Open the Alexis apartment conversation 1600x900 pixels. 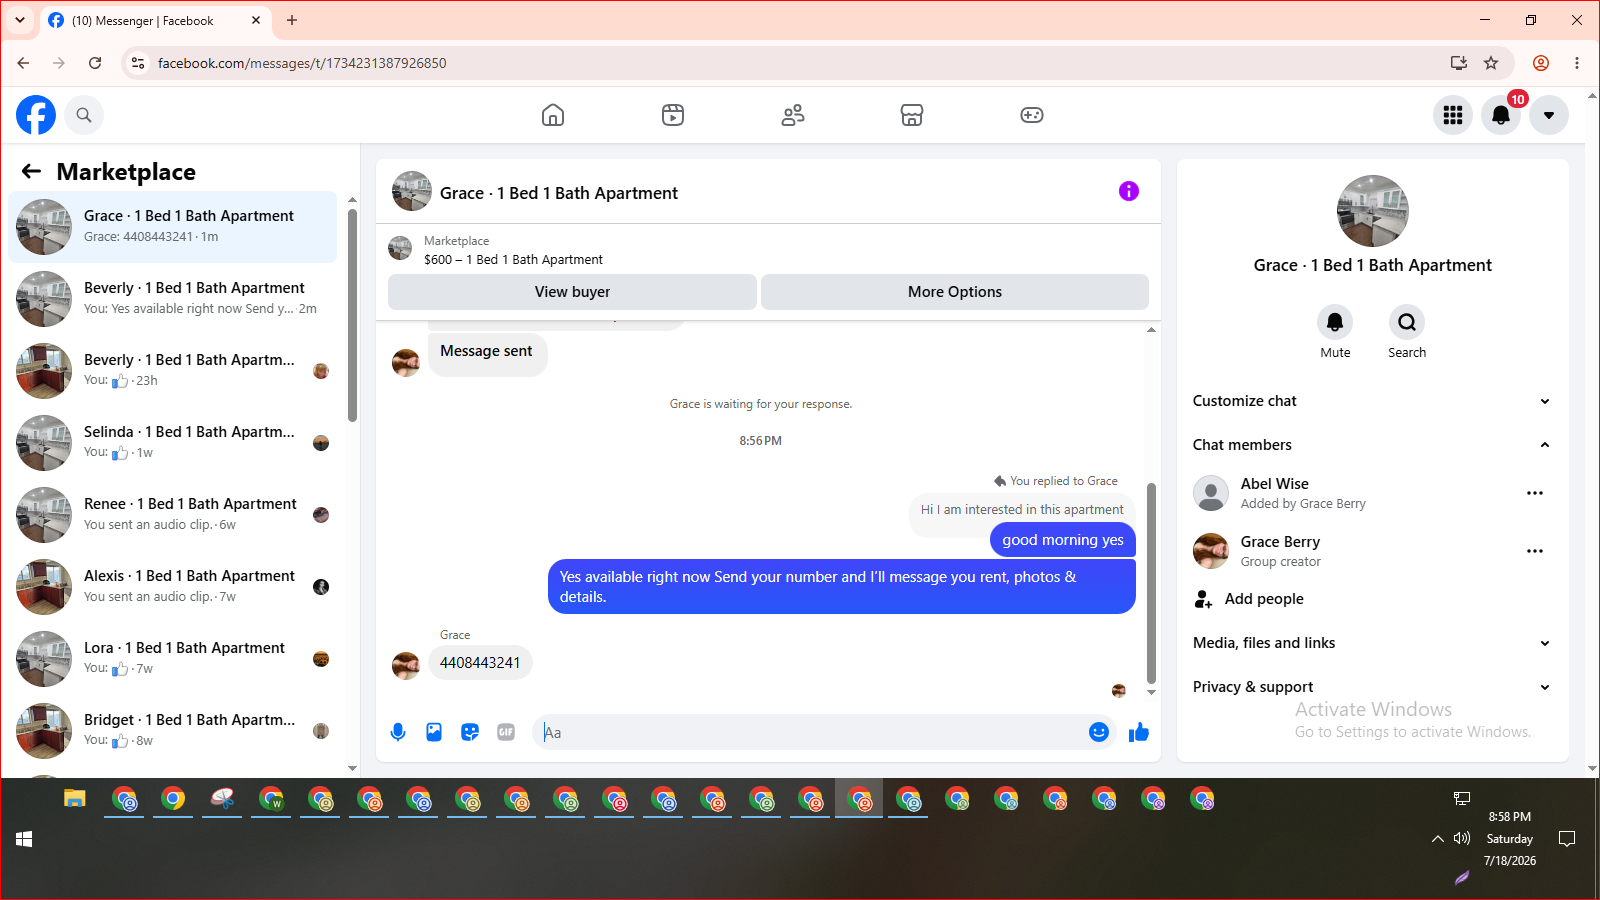tap(173, 587)
